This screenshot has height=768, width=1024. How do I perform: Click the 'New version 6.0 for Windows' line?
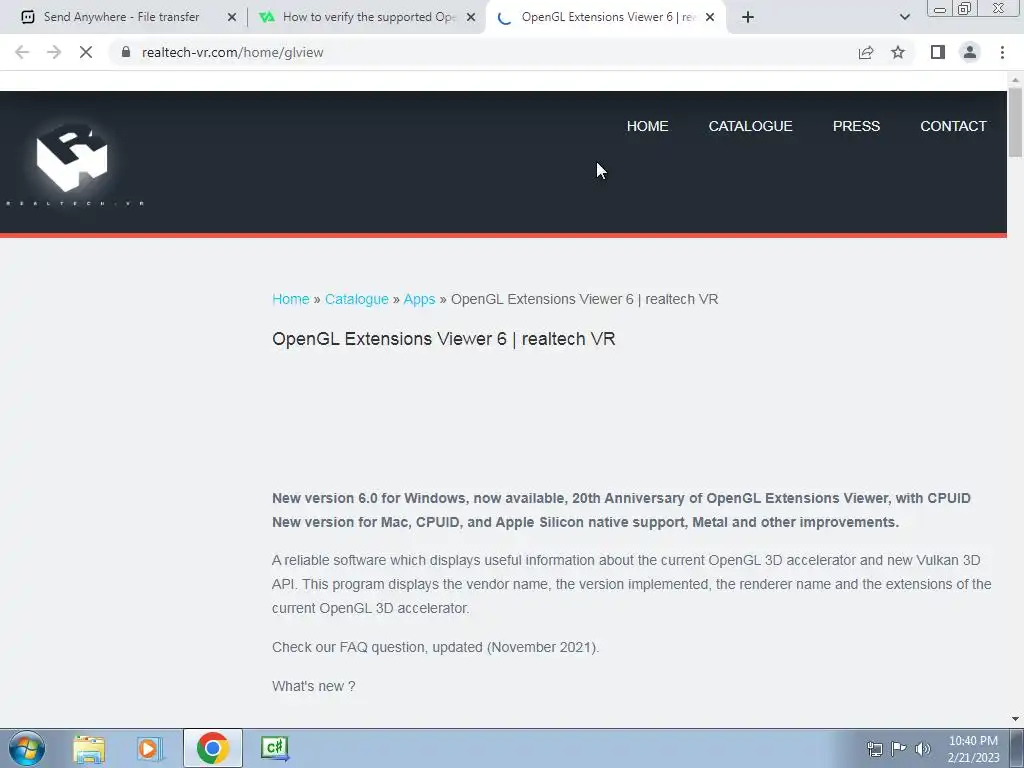tap(621, 498)
